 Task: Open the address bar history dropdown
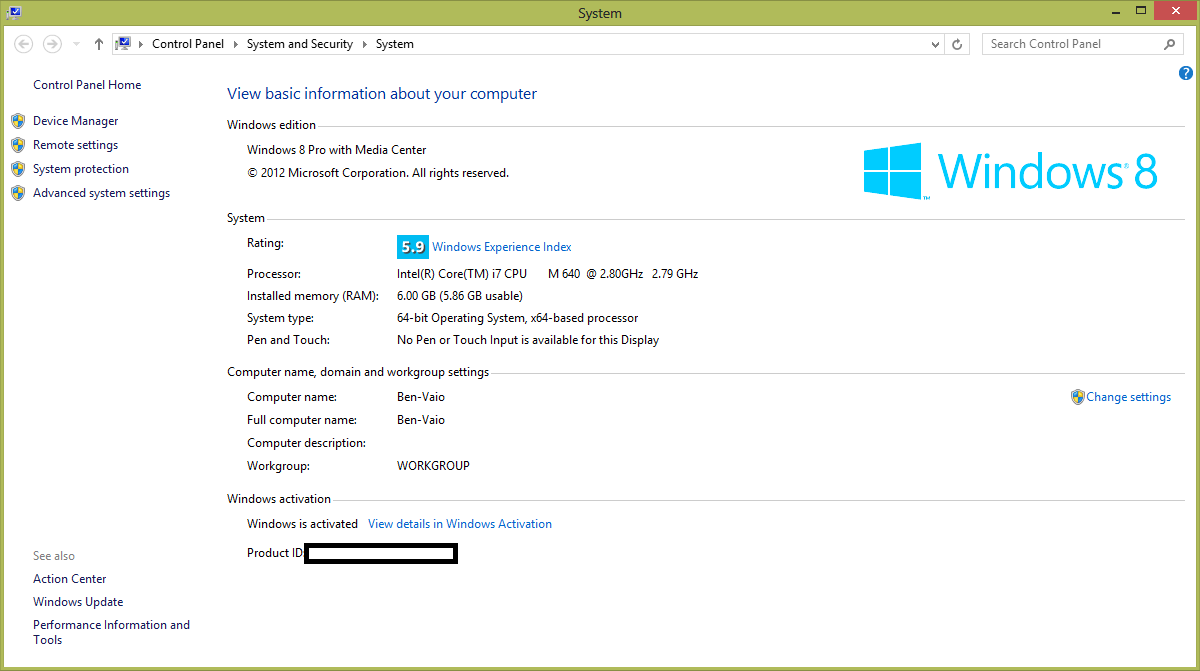pos(934,43)
